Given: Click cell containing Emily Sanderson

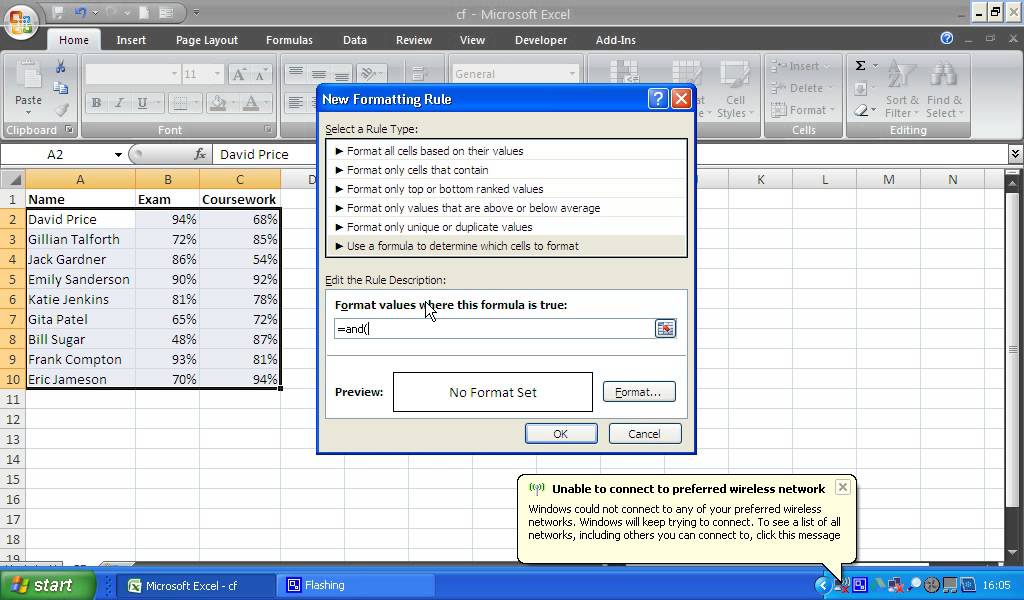Looking at the screenshot, I should [80, 279].
